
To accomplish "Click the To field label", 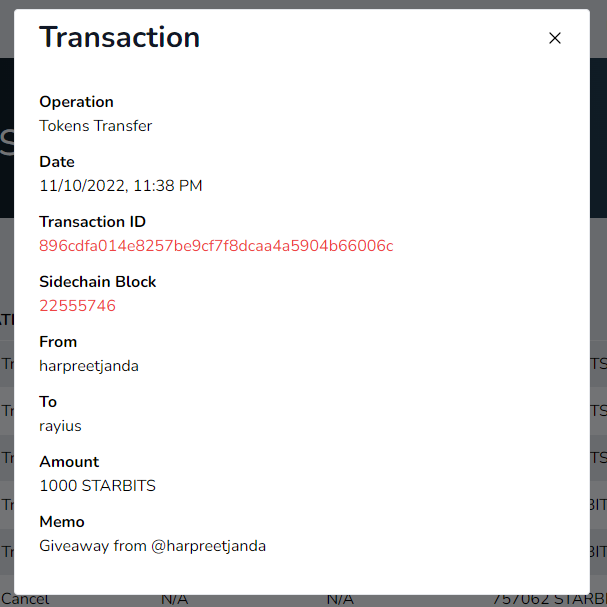I will [49, 402].
